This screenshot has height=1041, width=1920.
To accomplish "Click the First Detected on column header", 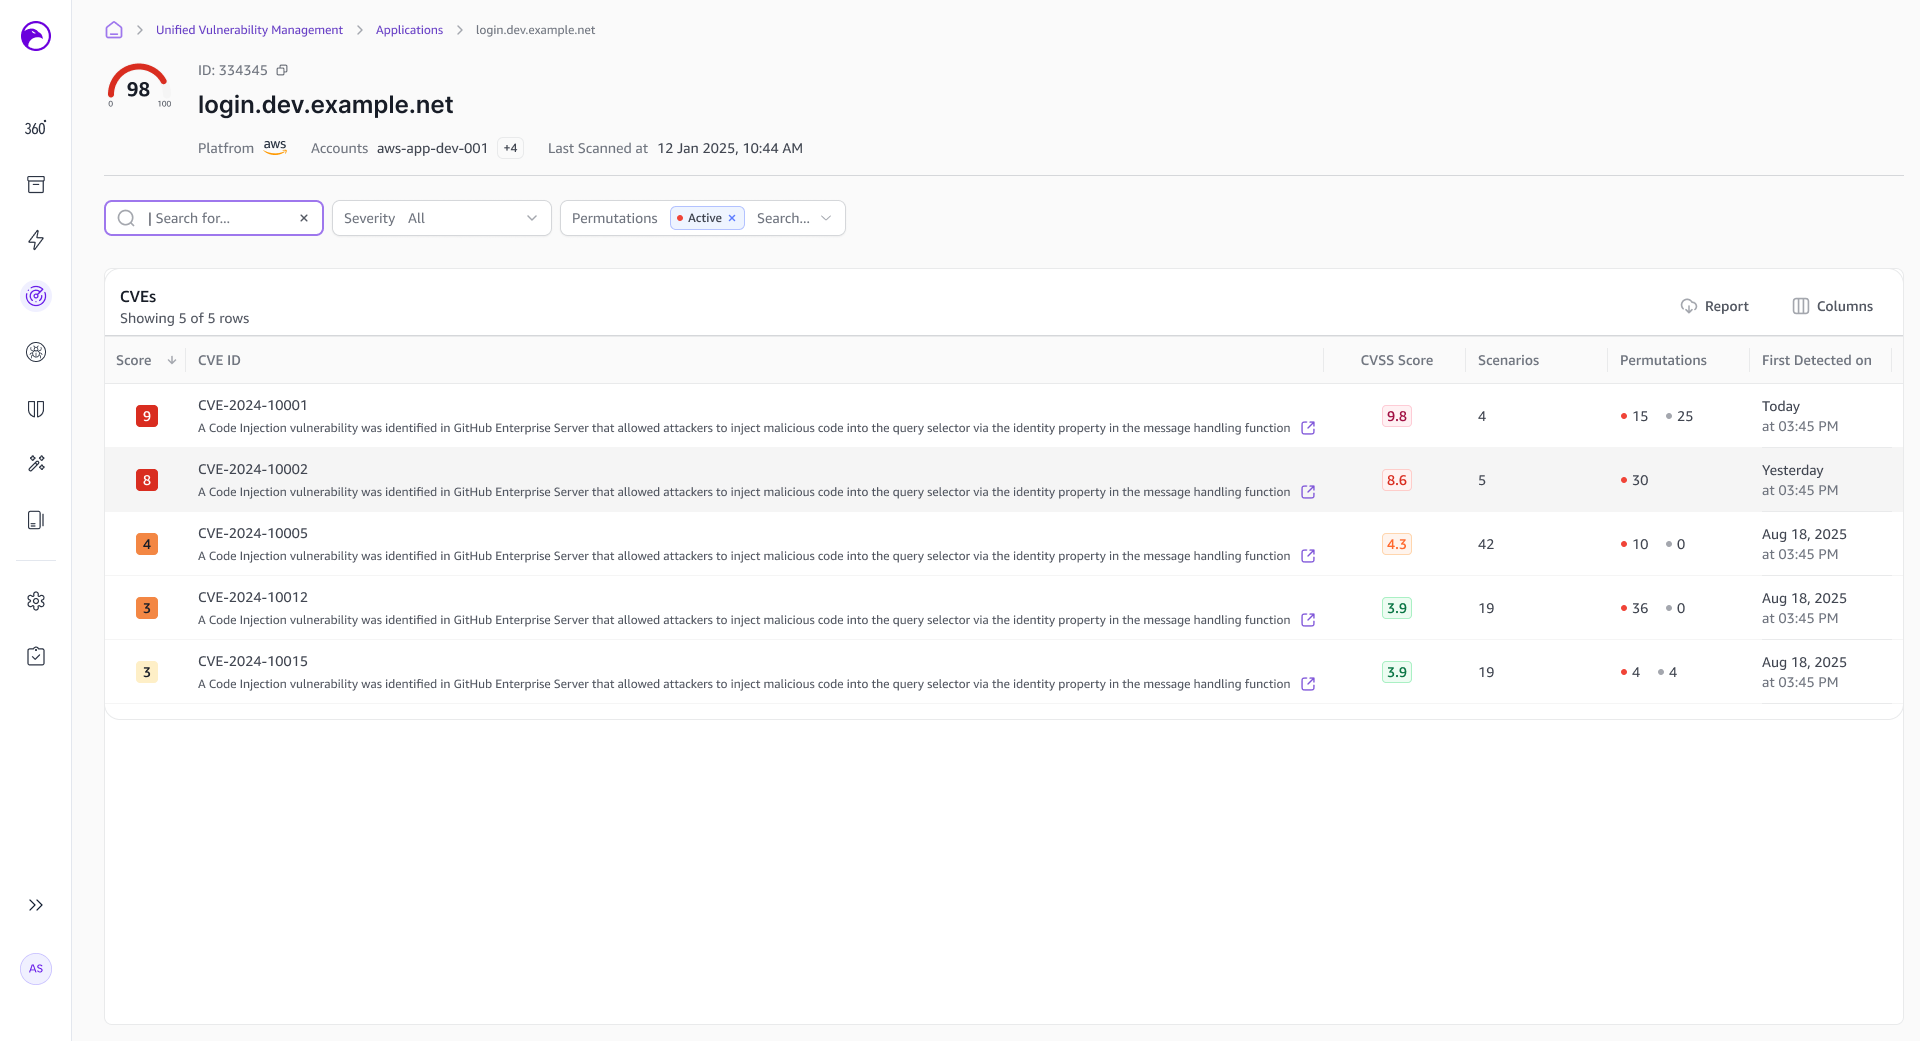I will tap(1816, 360).
